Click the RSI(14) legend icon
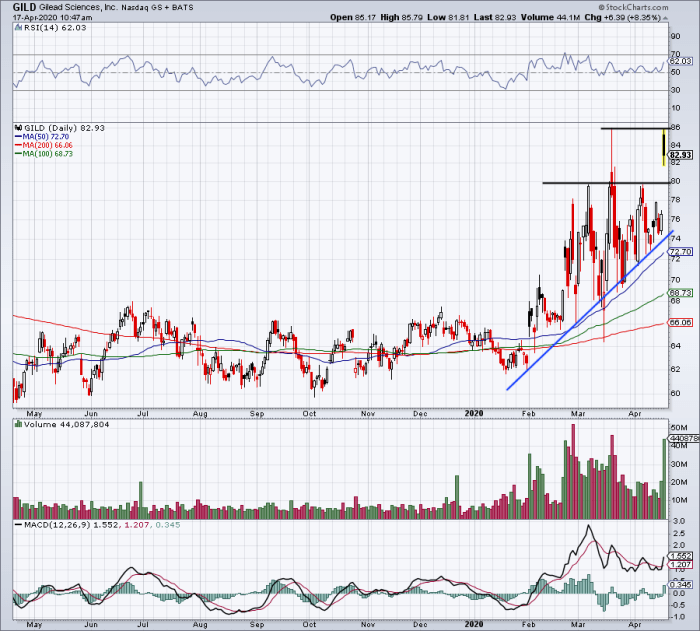Screen dimensions: 700x631 18,28
